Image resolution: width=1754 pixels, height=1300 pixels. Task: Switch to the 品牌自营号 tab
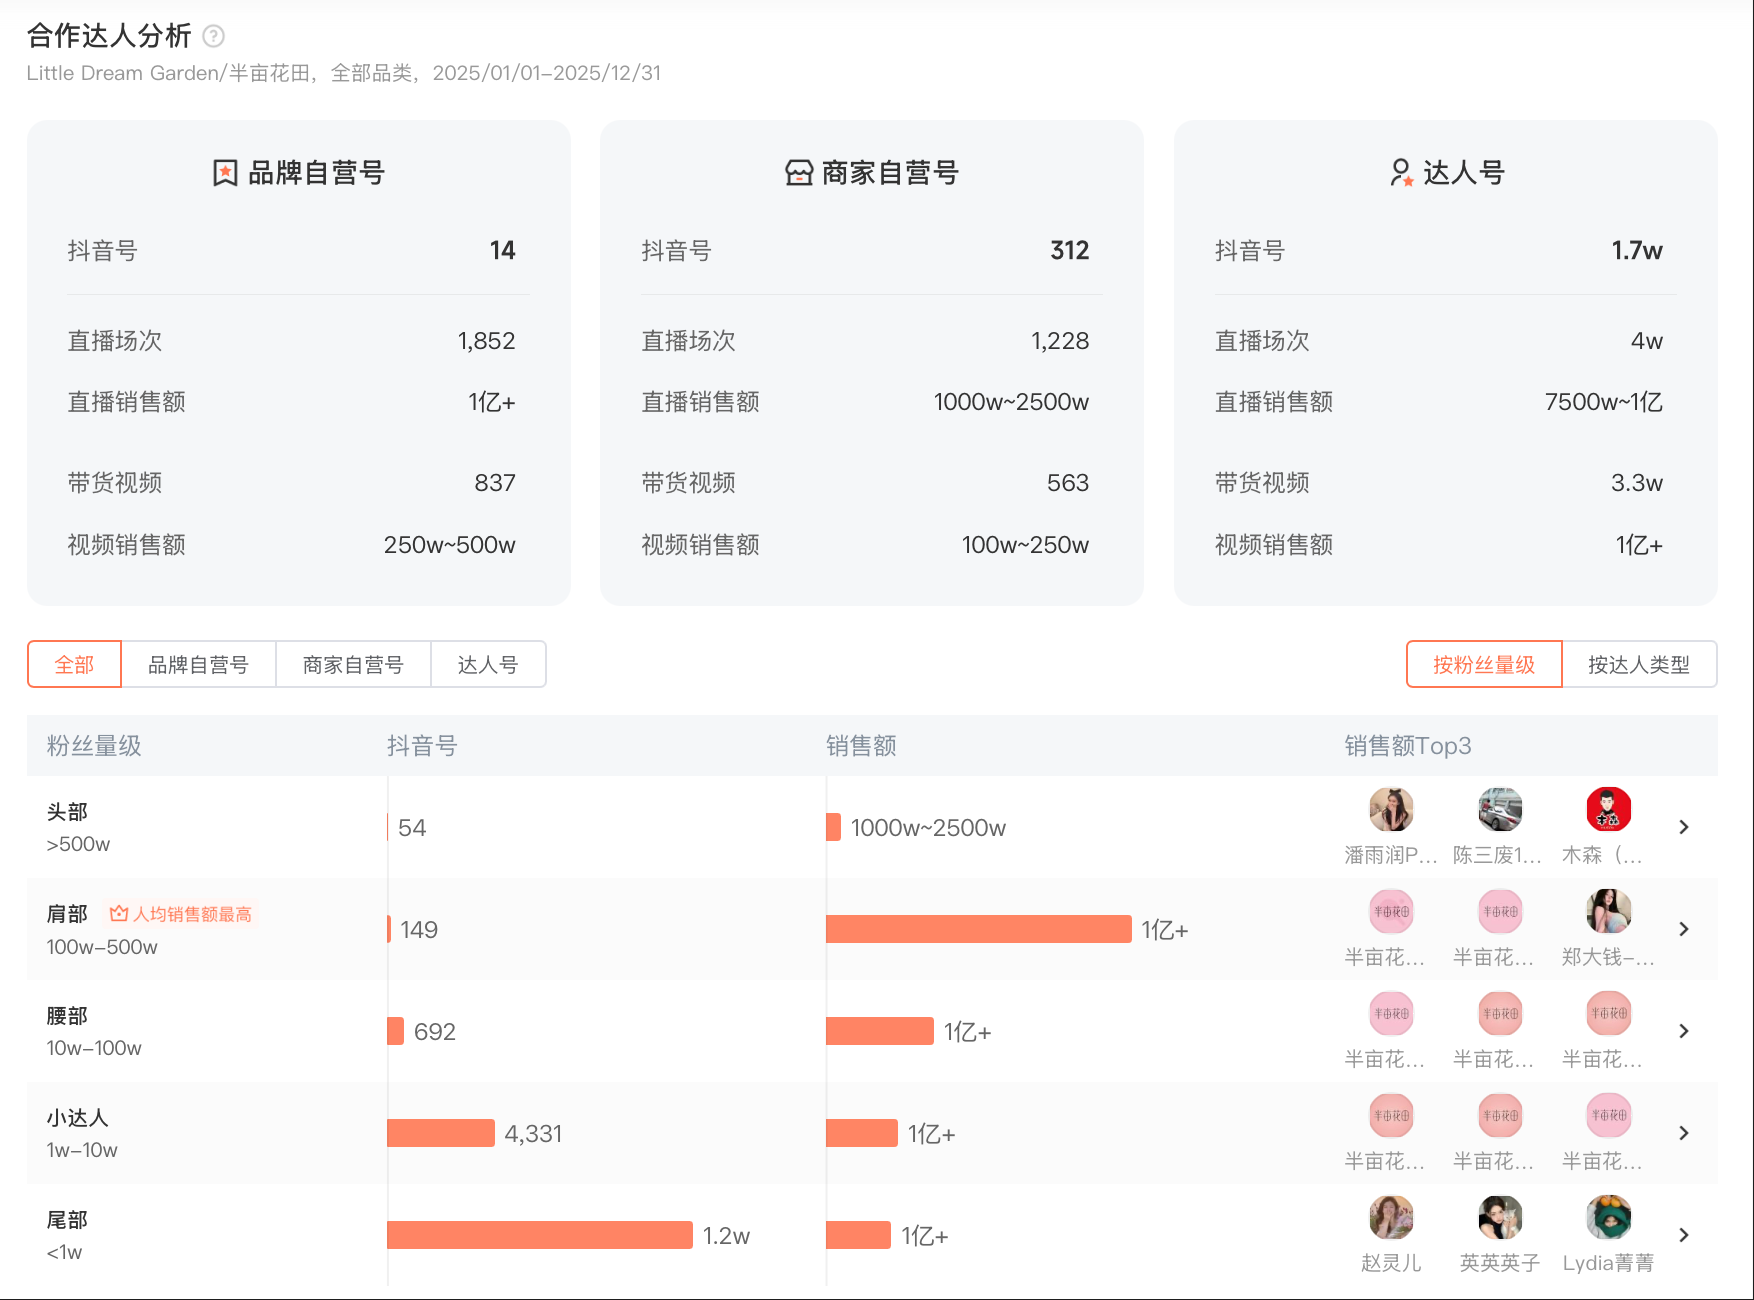(198, 664)
